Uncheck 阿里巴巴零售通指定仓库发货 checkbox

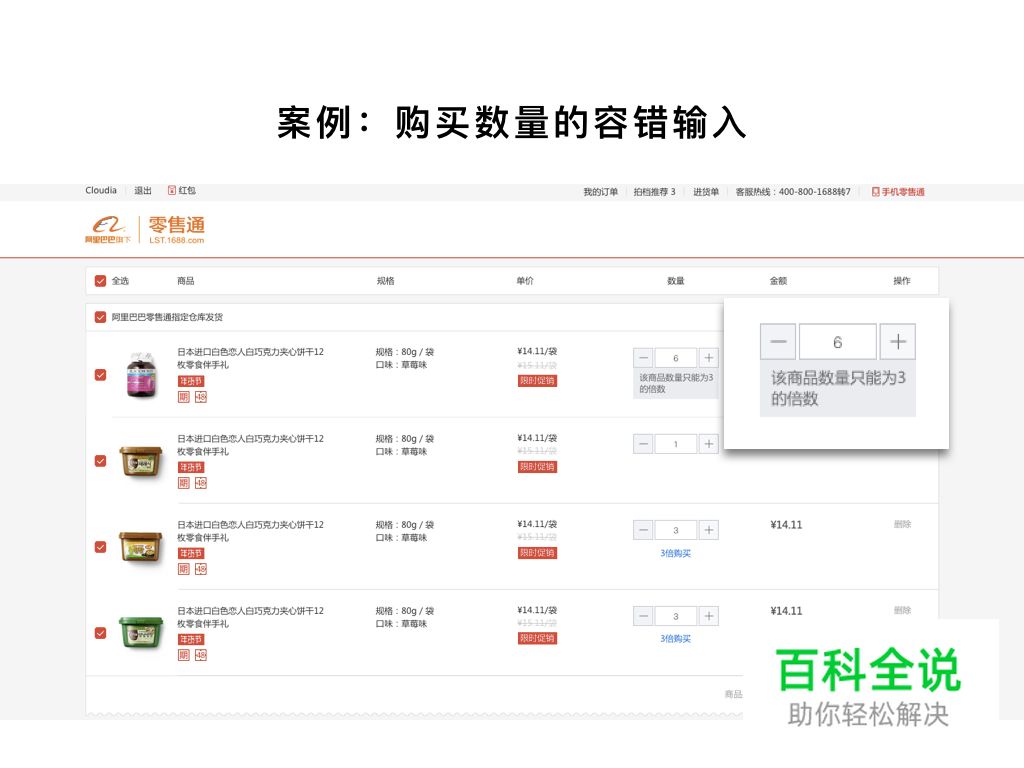(100, 317)
